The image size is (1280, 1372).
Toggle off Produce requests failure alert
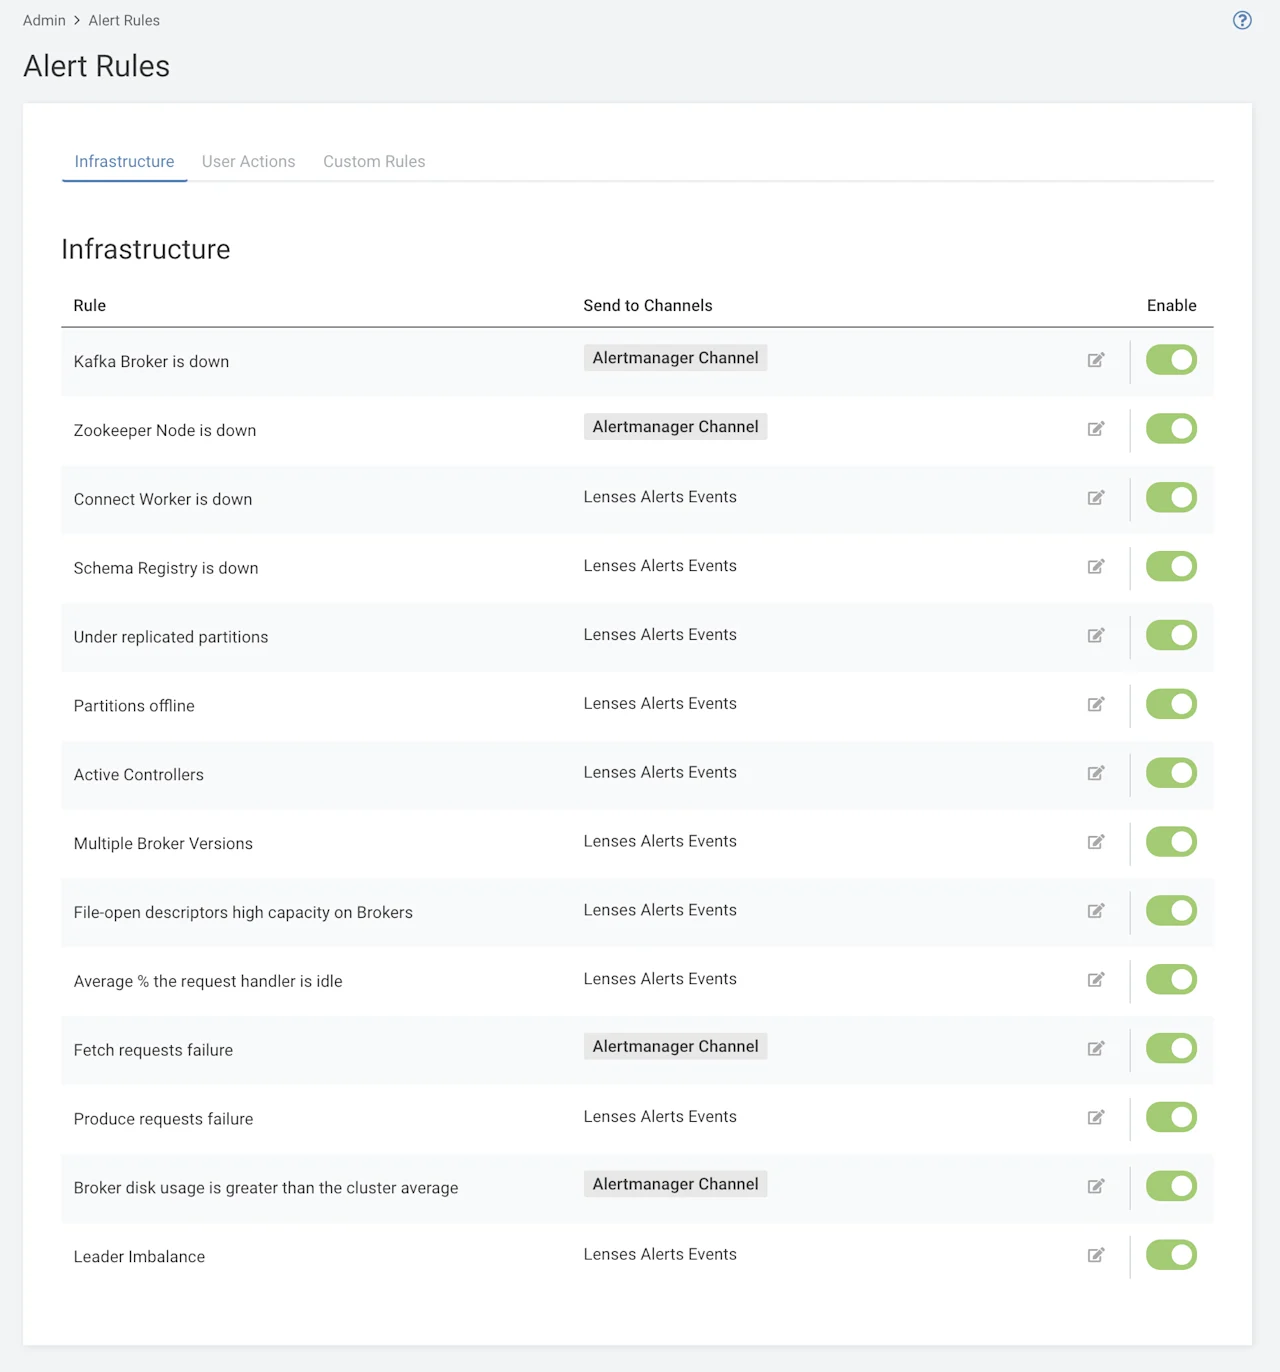tap(1170, 1118)
